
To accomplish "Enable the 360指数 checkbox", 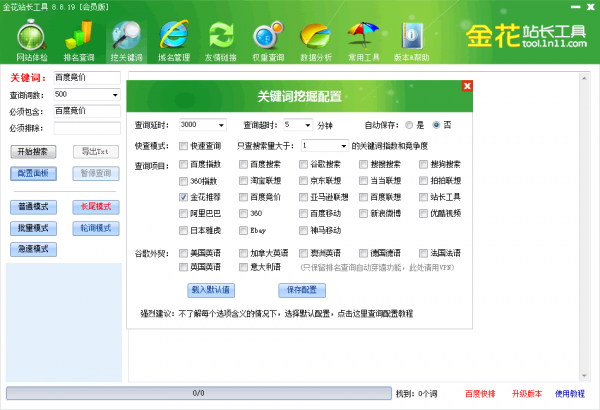I will [183, 181].
